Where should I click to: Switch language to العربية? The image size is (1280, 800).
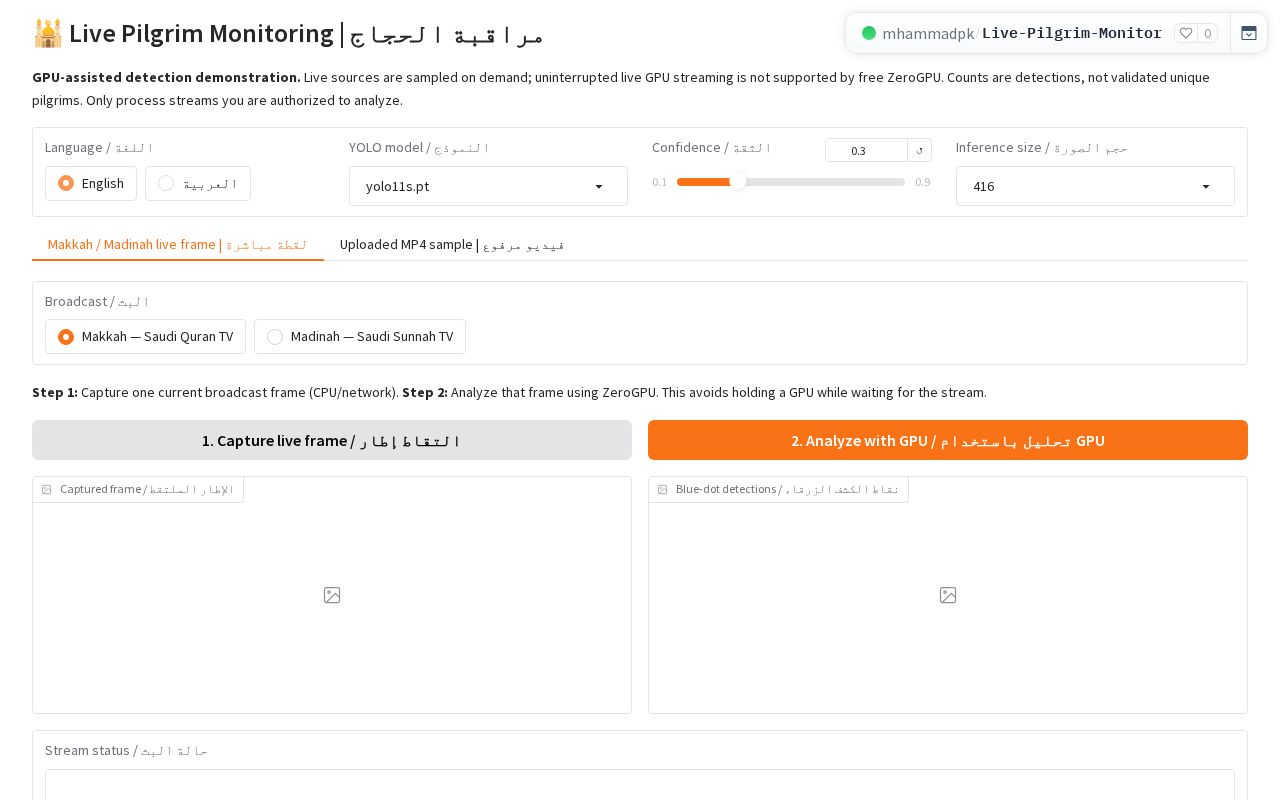pos(198,183)
